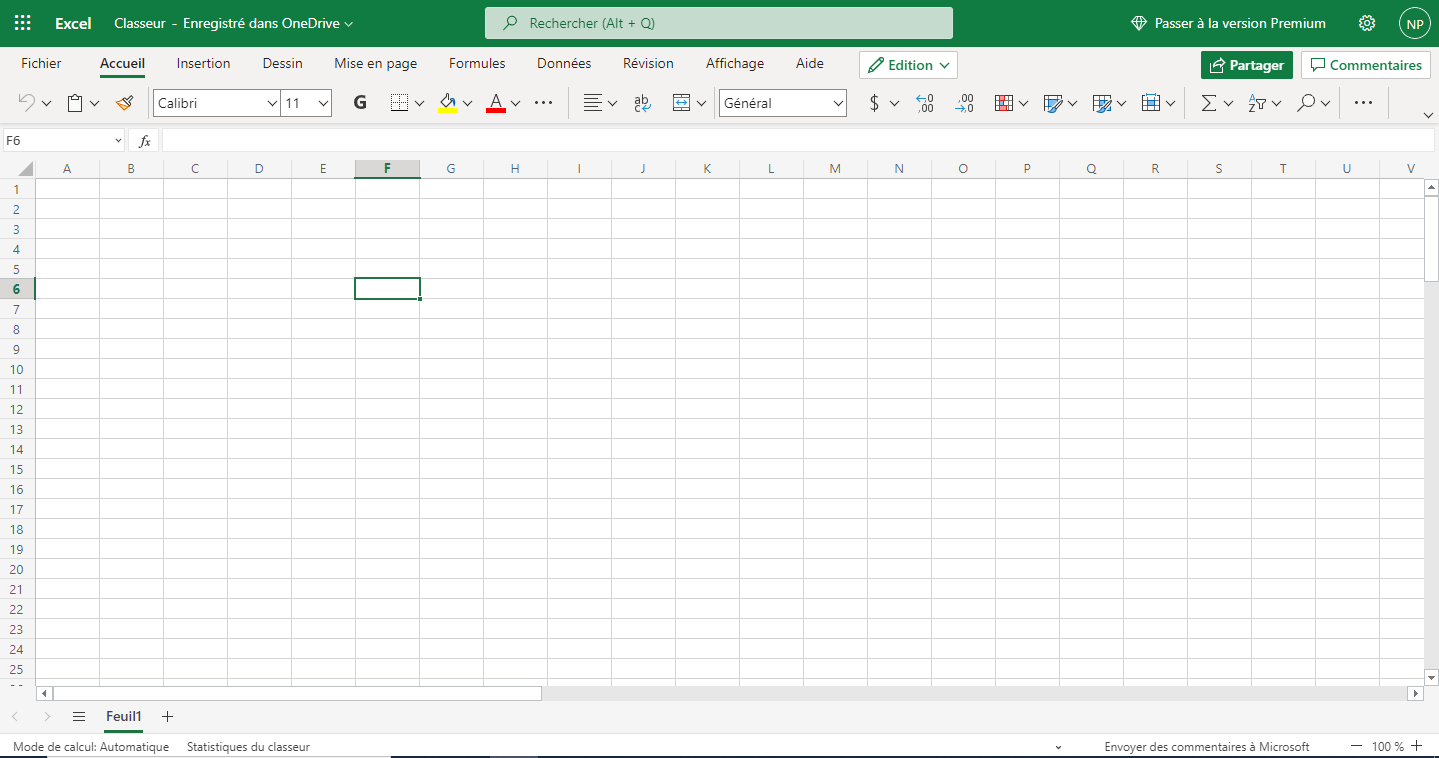Toggle wrap text

(642, 103)
